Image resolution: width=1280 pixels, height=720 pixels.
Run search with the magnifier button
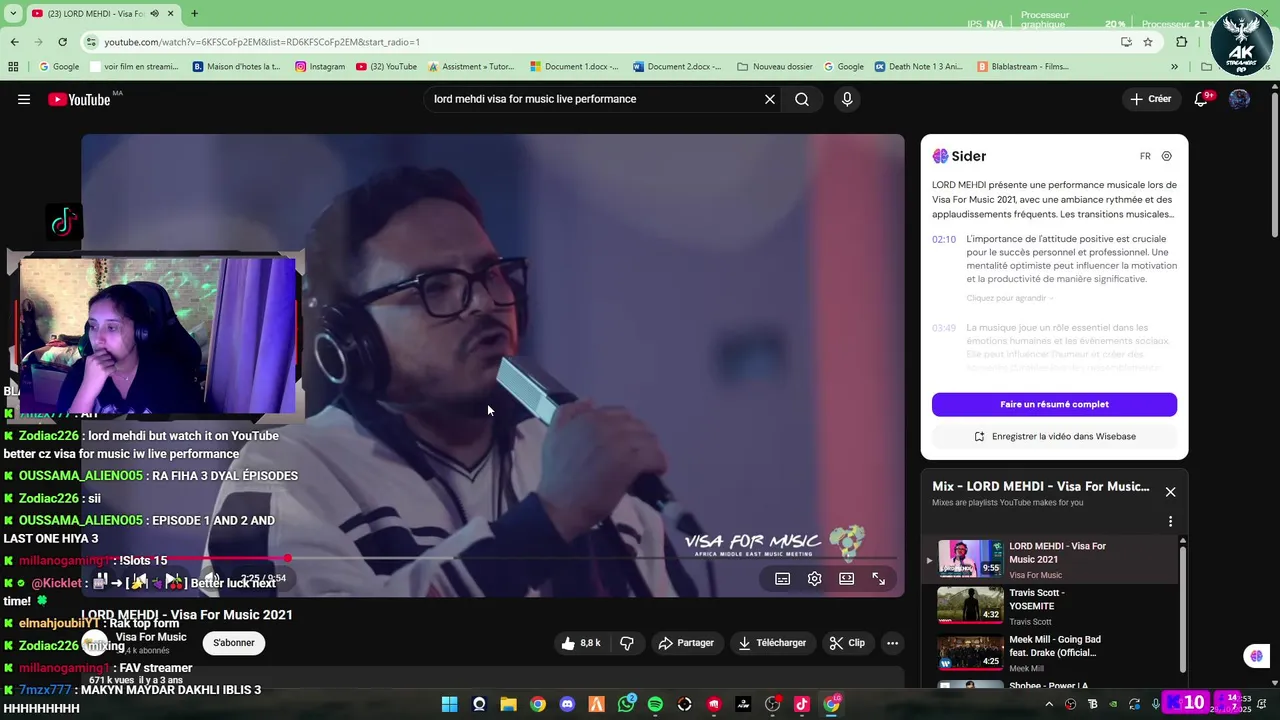click(802, 99)
